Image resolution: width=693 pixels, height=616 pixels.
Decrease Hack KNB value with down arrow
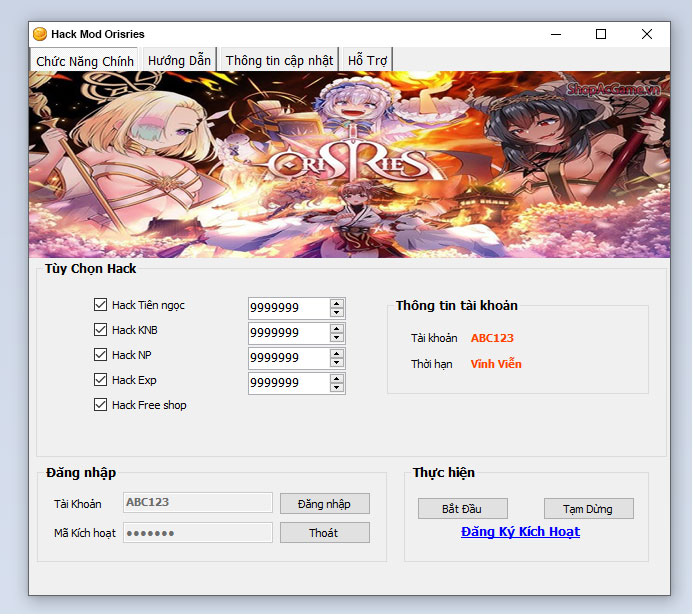pyautogui.click(x=337, y=338)
